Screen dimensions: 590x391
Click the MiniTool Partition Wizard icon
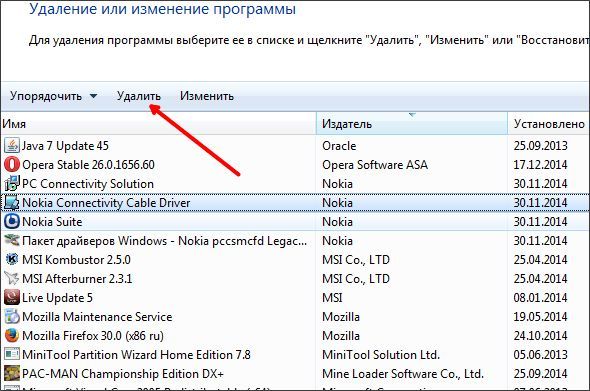pyautogui.click(x=12, y=354)
